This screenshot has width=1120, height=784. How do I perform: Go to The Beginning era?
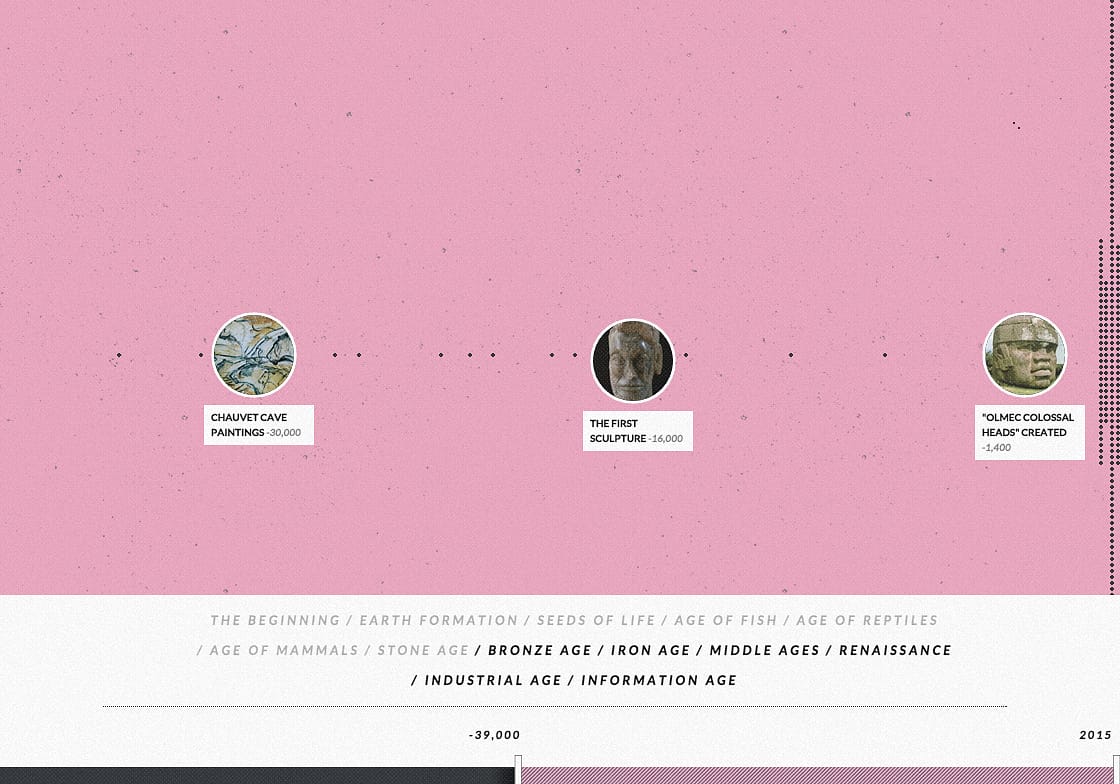coord(274,620)
